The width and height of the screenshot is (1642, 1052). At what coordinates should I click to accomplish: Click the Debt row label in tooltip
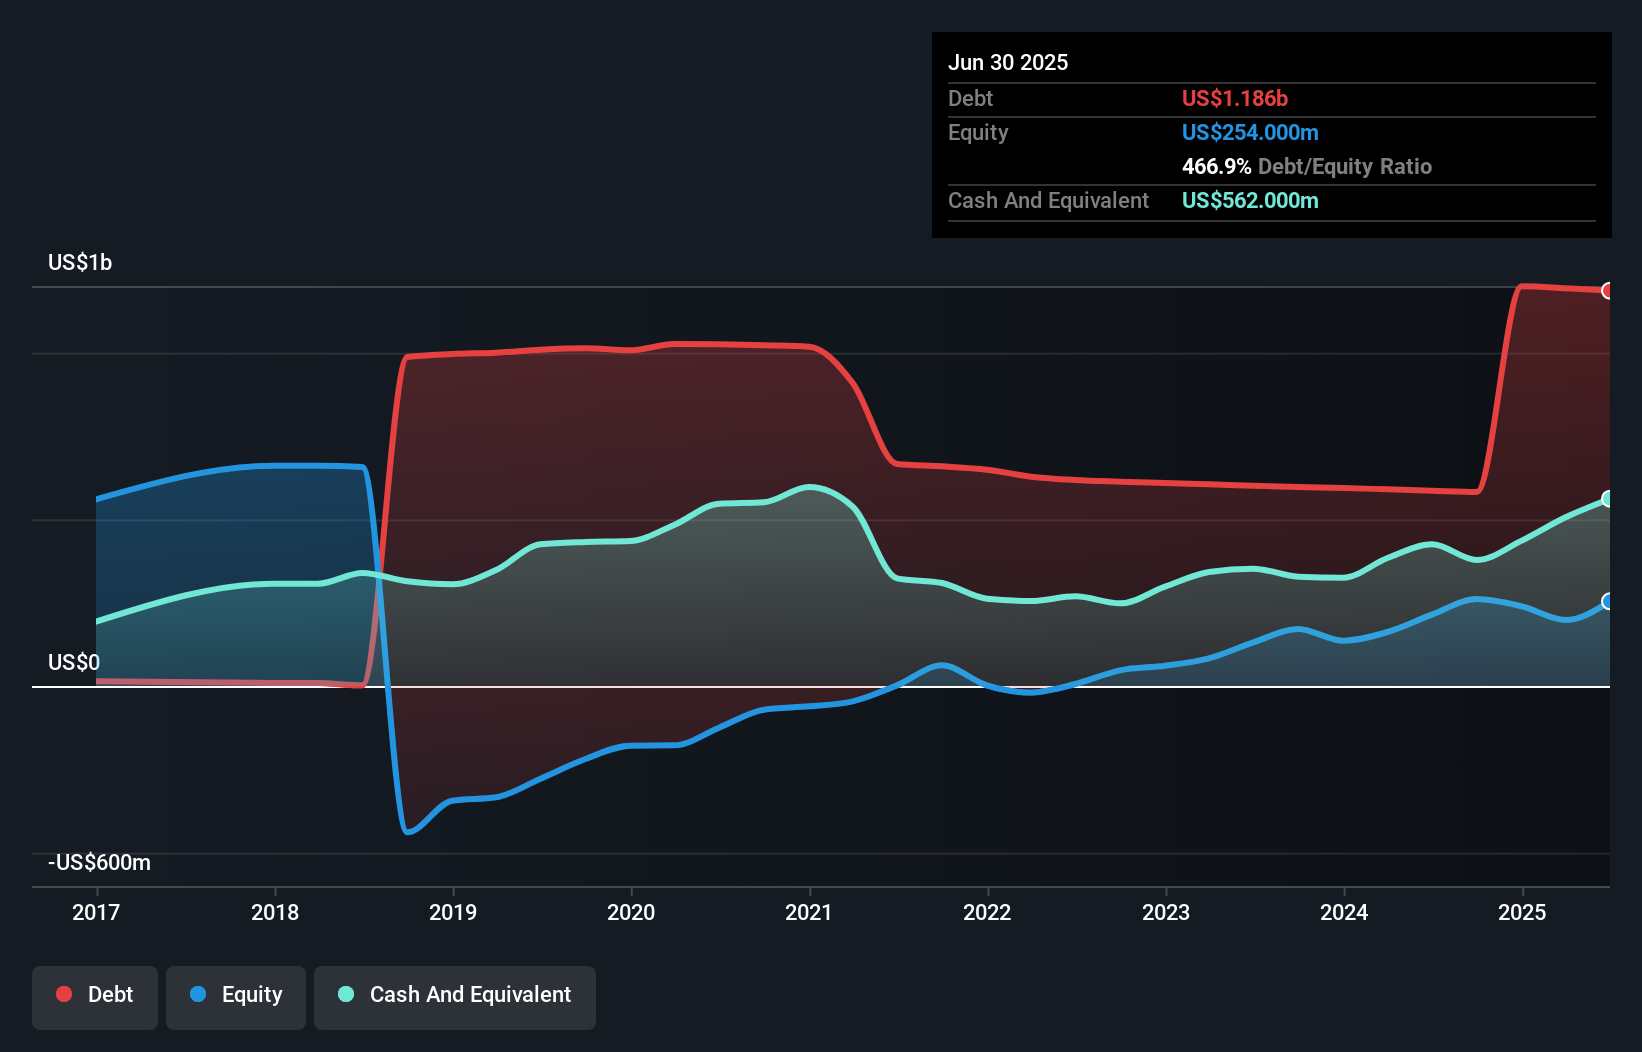970,98
